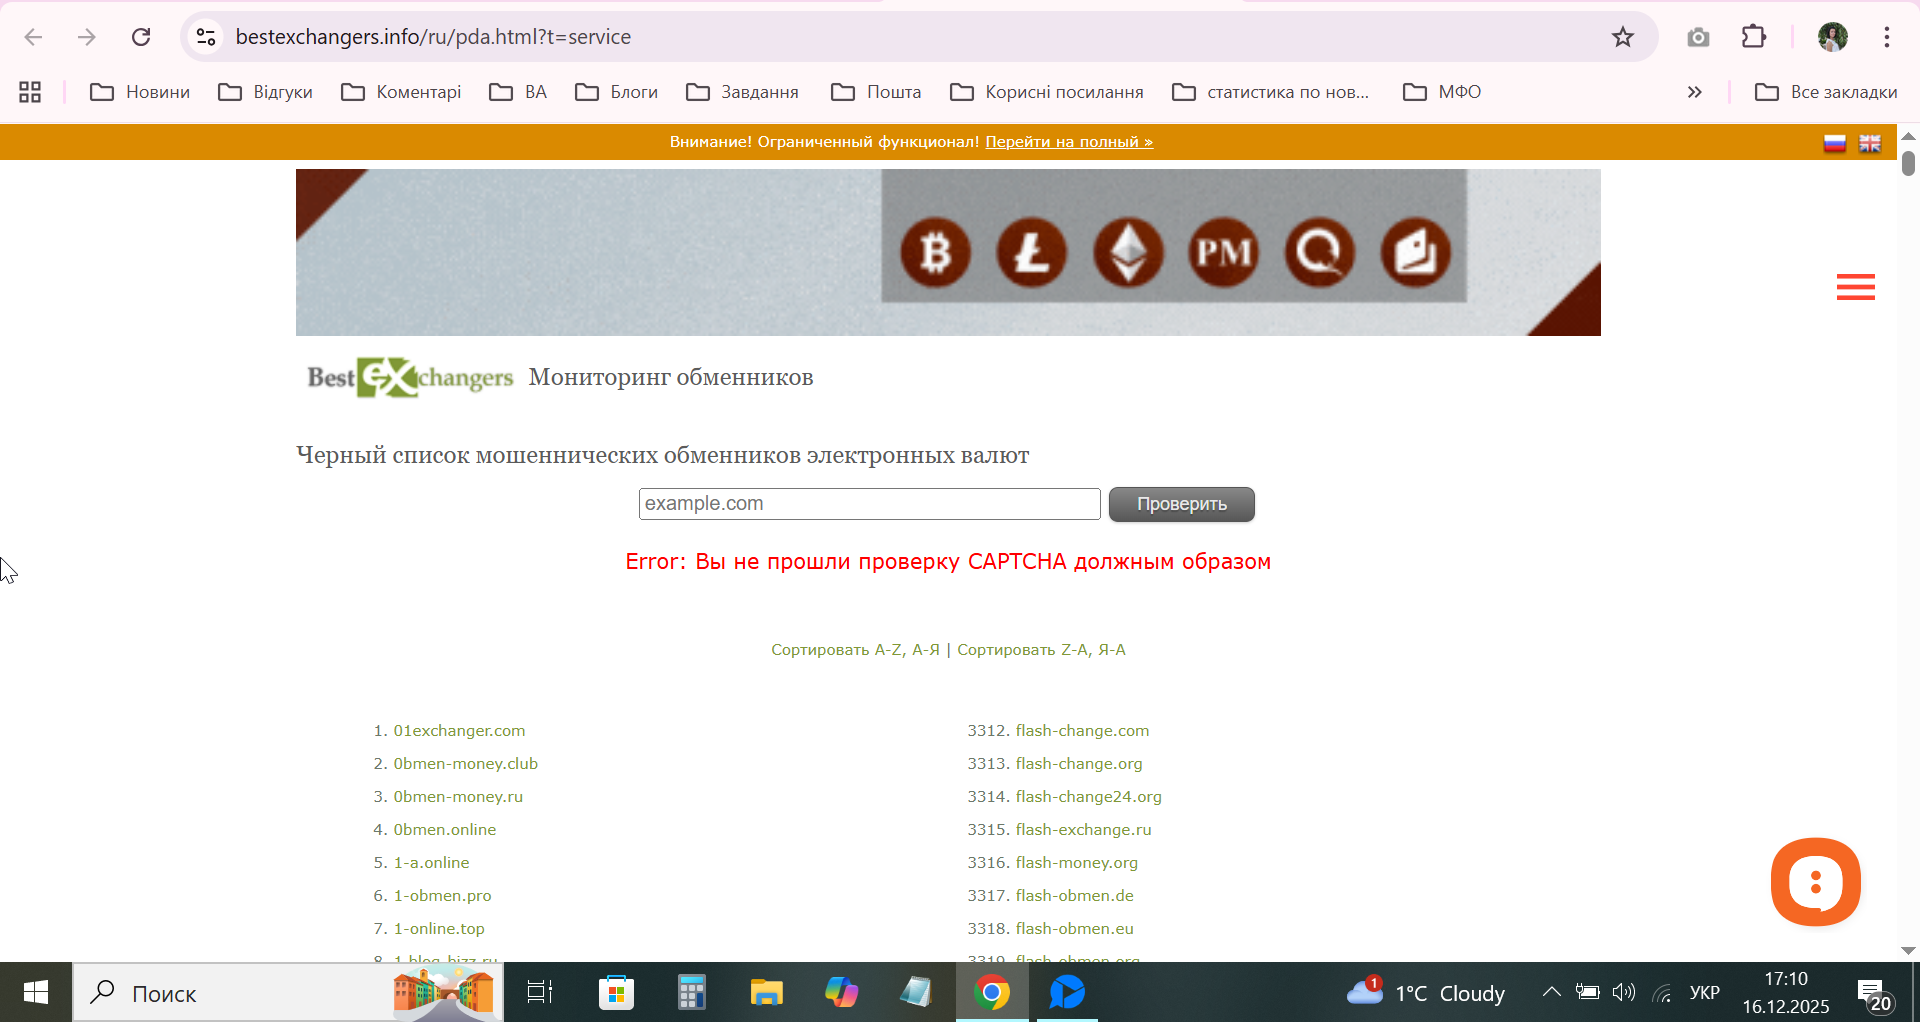Open the Відгуки bookmark folder
The height and width of the screenshot is (1022, 1920).
coord(265,92)
